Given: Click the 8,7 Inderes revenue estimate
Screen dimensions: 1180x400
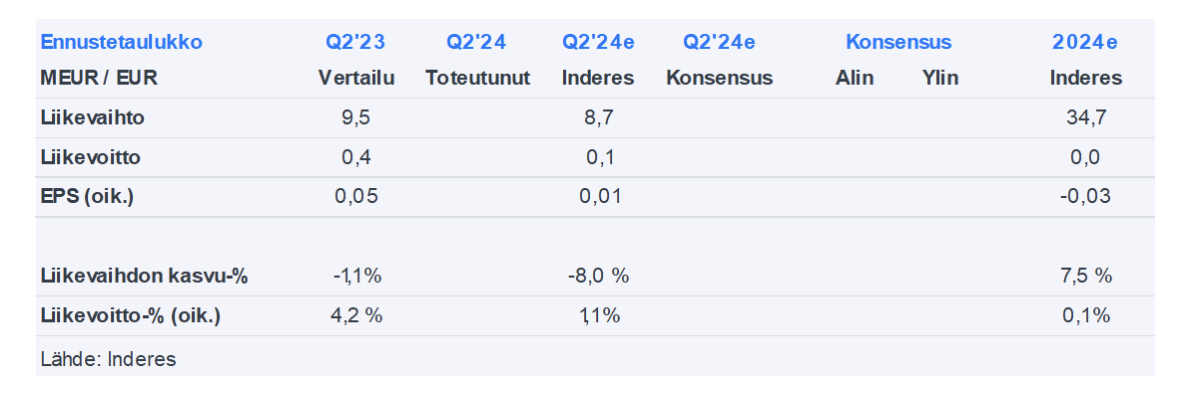Looking at the screenshot, I should pos(600,117).
